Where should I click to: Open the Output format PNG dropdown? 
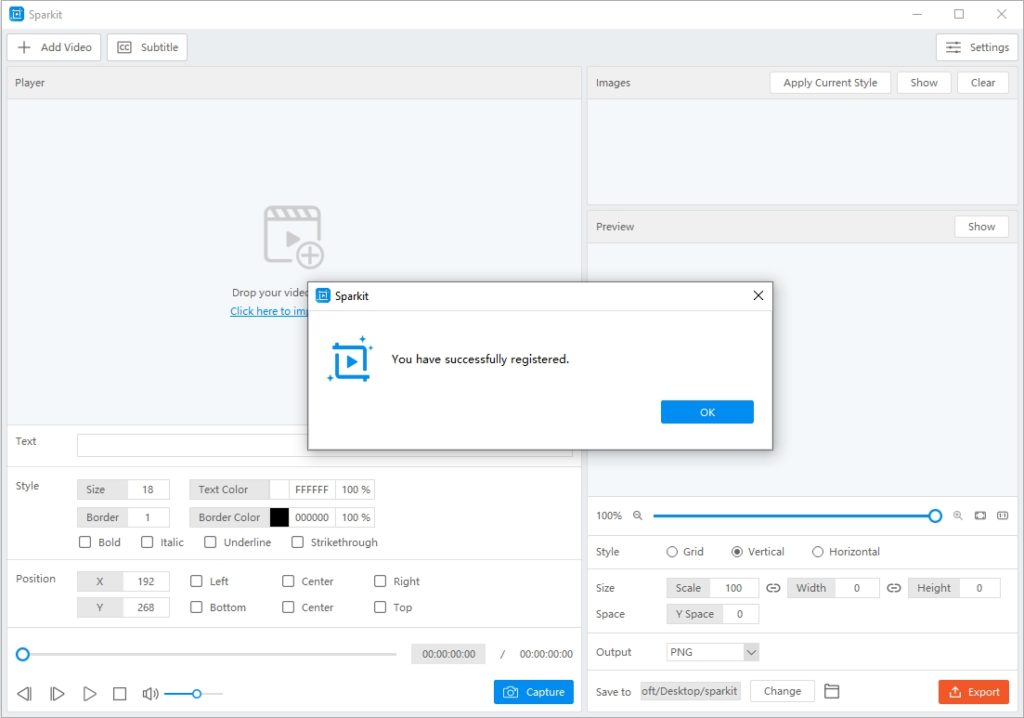[x=712, y=652]
